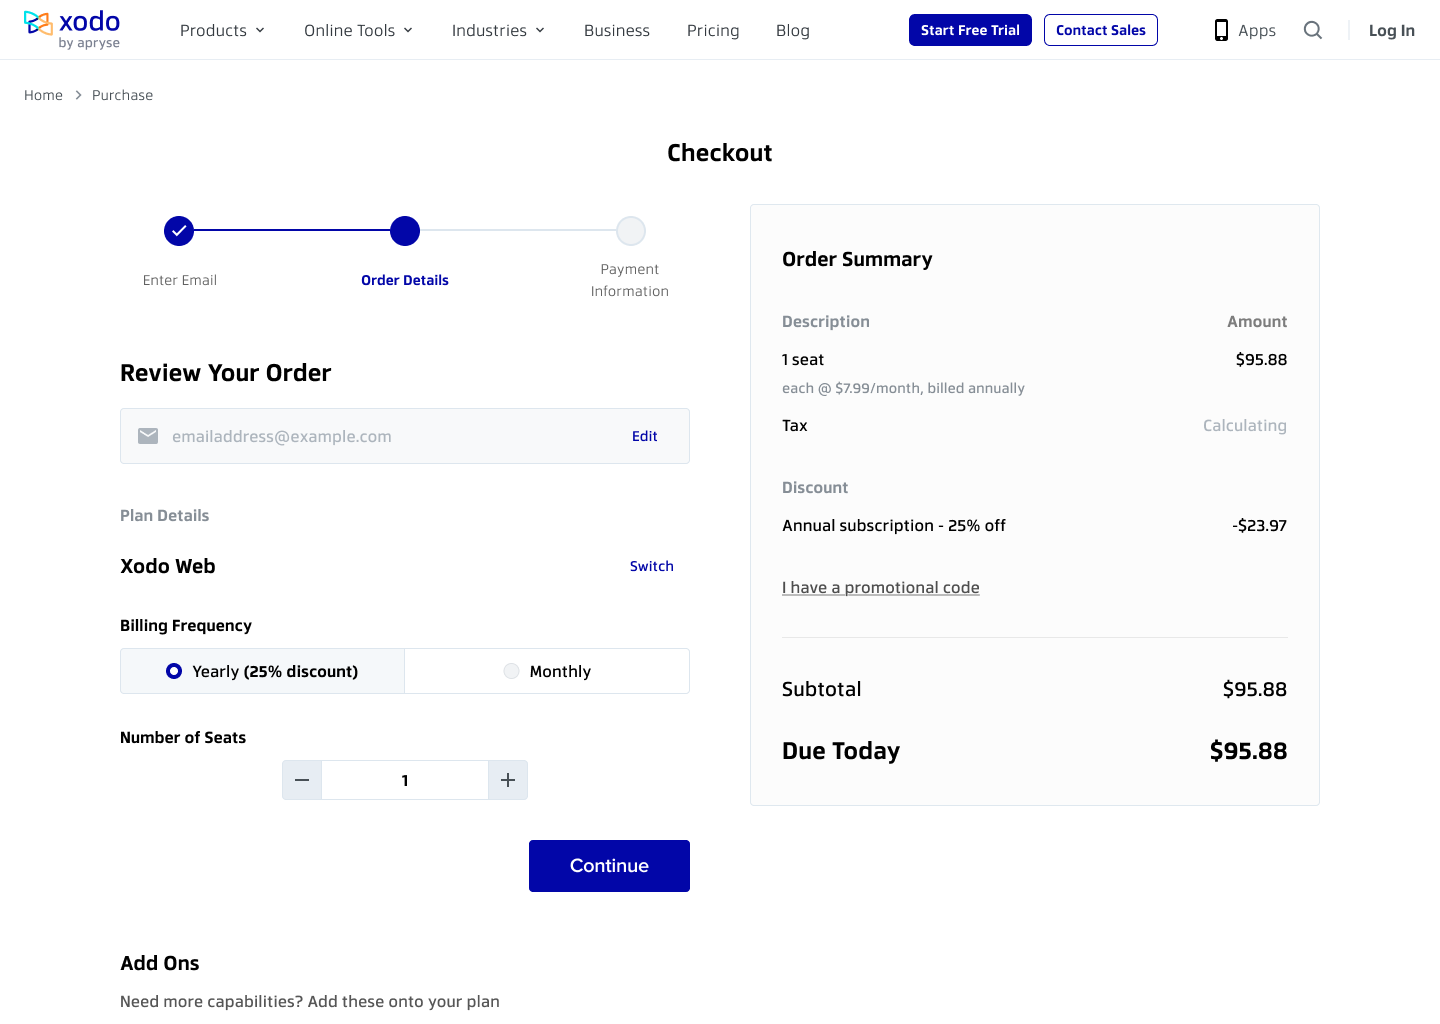Viewport: 1440px width, 1024px height.
Task: Open the Business nav item
Action: pyautogui.click(x=617, y=30)
